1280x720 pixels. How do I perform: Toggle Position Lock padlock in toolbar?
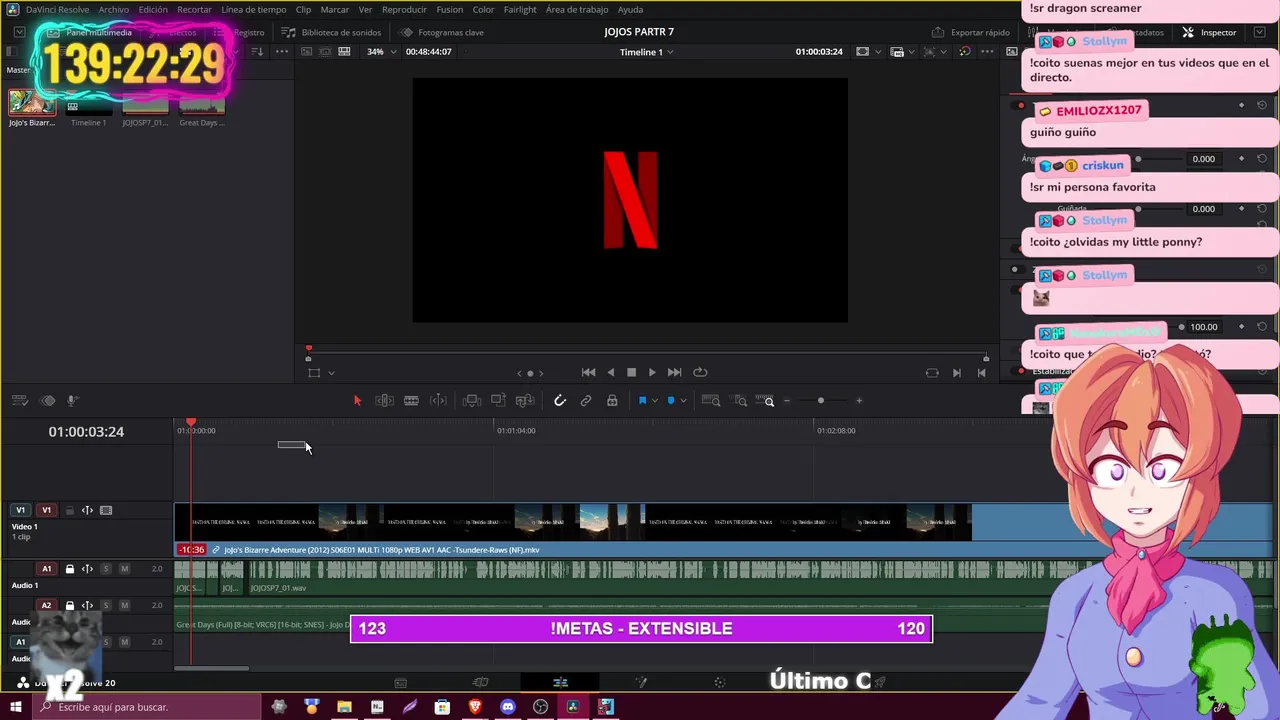[x=612, y=401]
